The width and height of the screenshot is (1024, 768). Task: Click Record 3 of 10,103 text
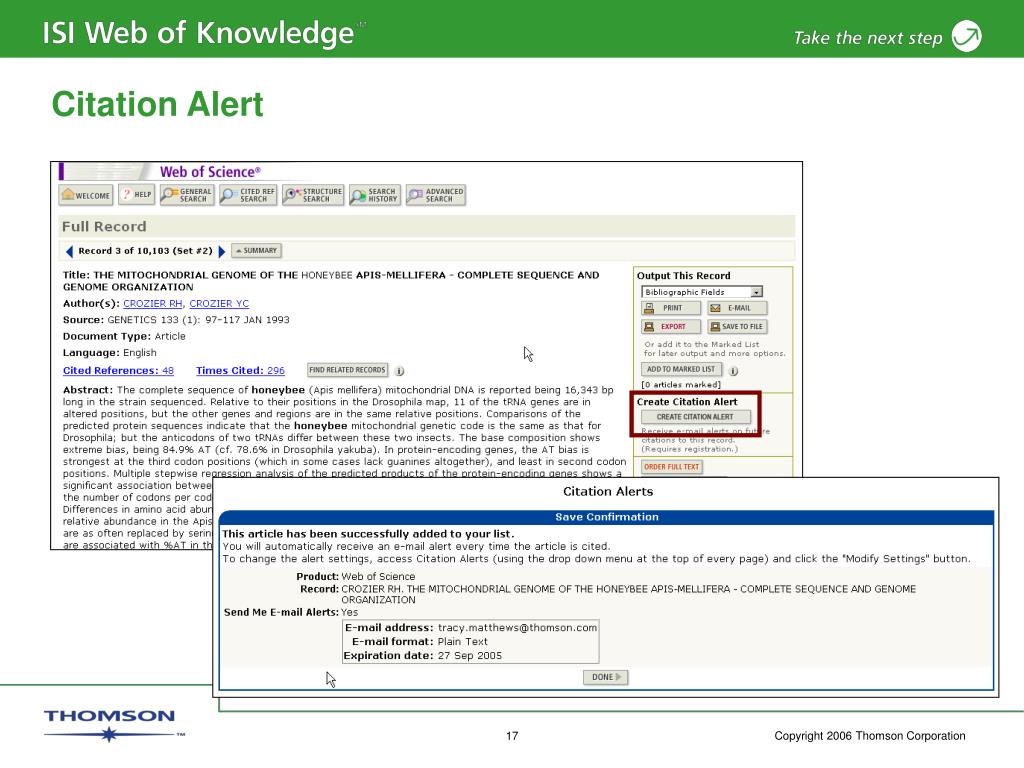145,251
